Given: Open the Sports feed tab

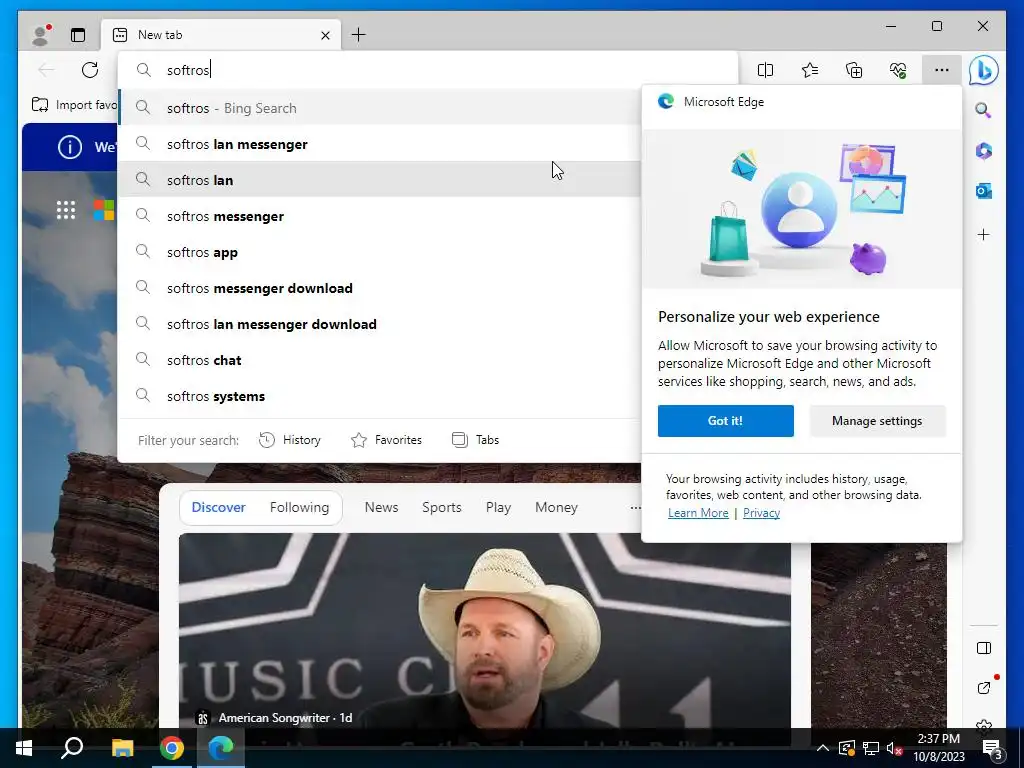Looking at the screenshot, I should point(441,507).
